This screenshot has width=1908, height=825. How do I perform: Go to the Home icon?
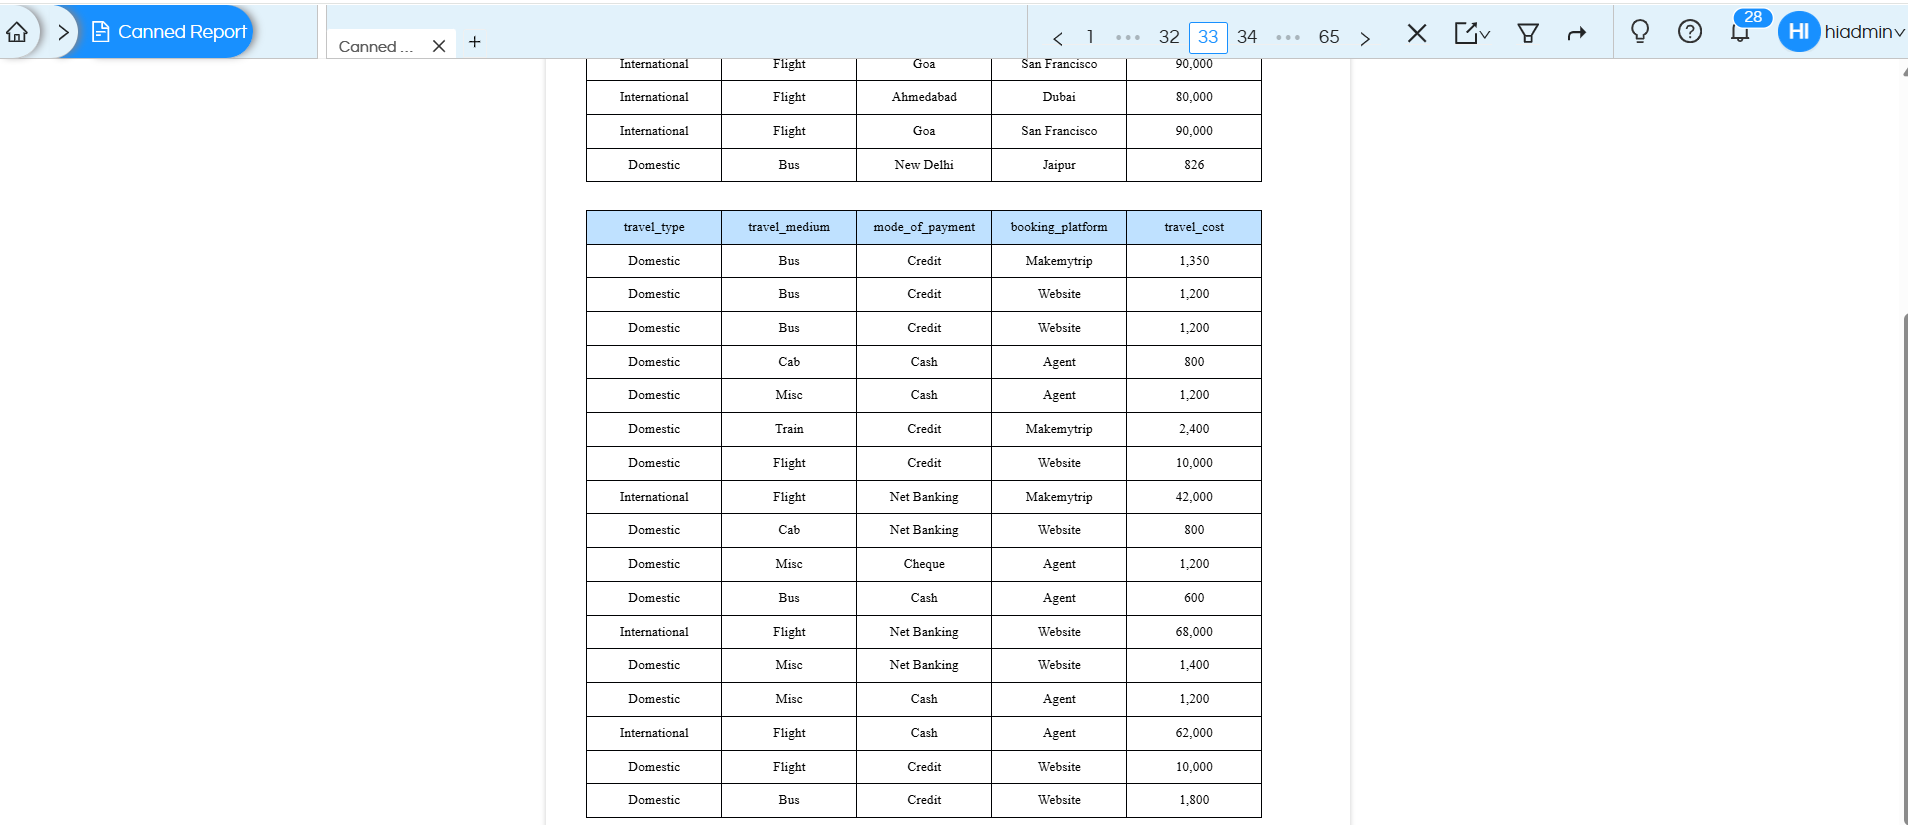click(17, 32)
